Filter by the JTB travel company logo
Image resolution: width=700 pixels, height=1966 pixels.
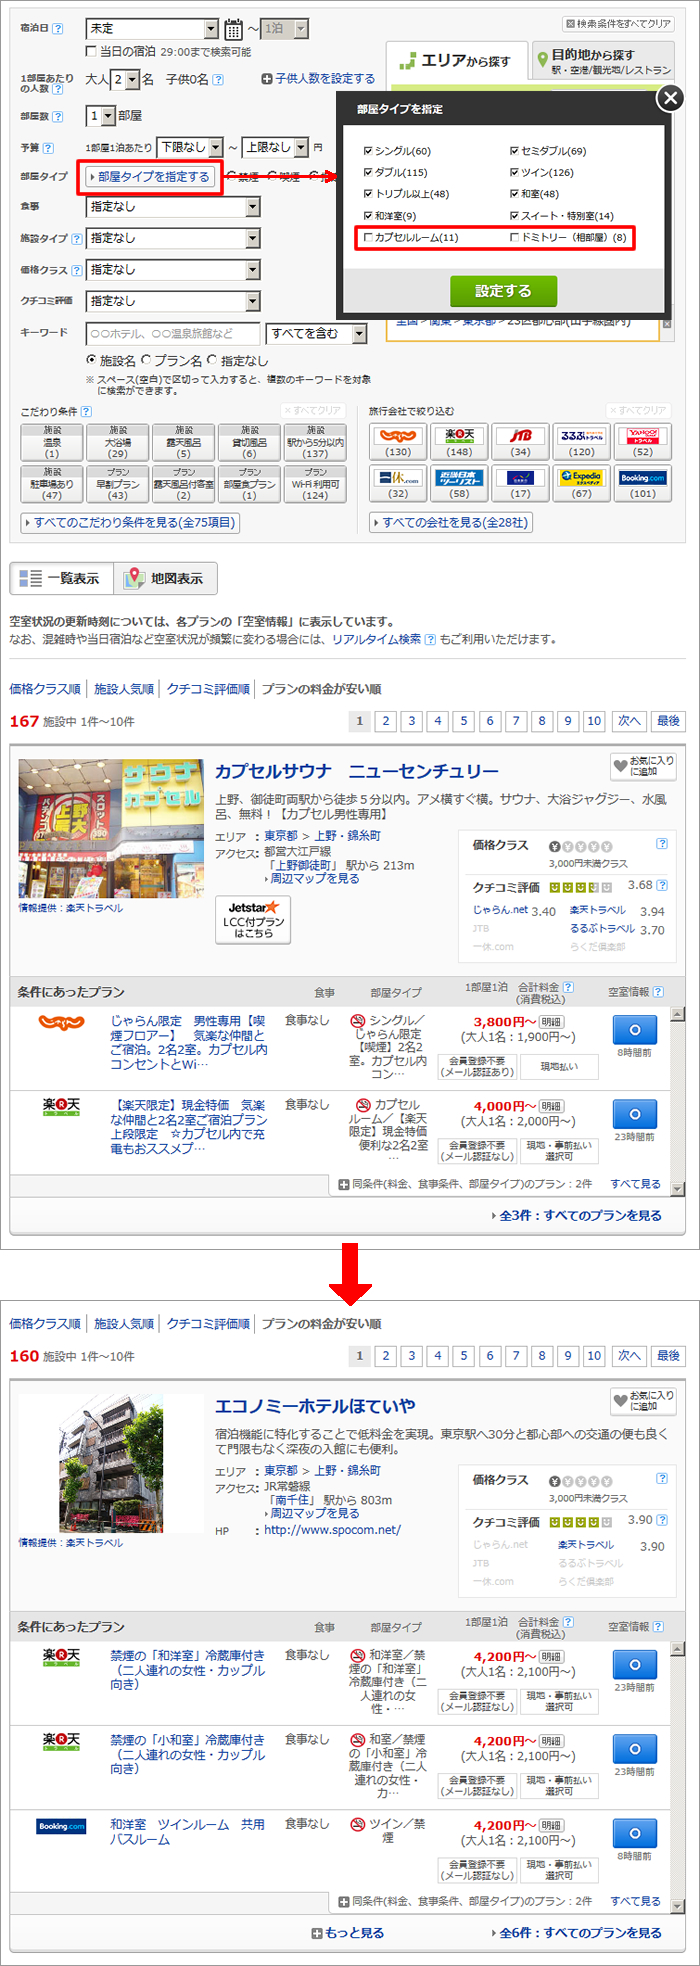point(521,441)
